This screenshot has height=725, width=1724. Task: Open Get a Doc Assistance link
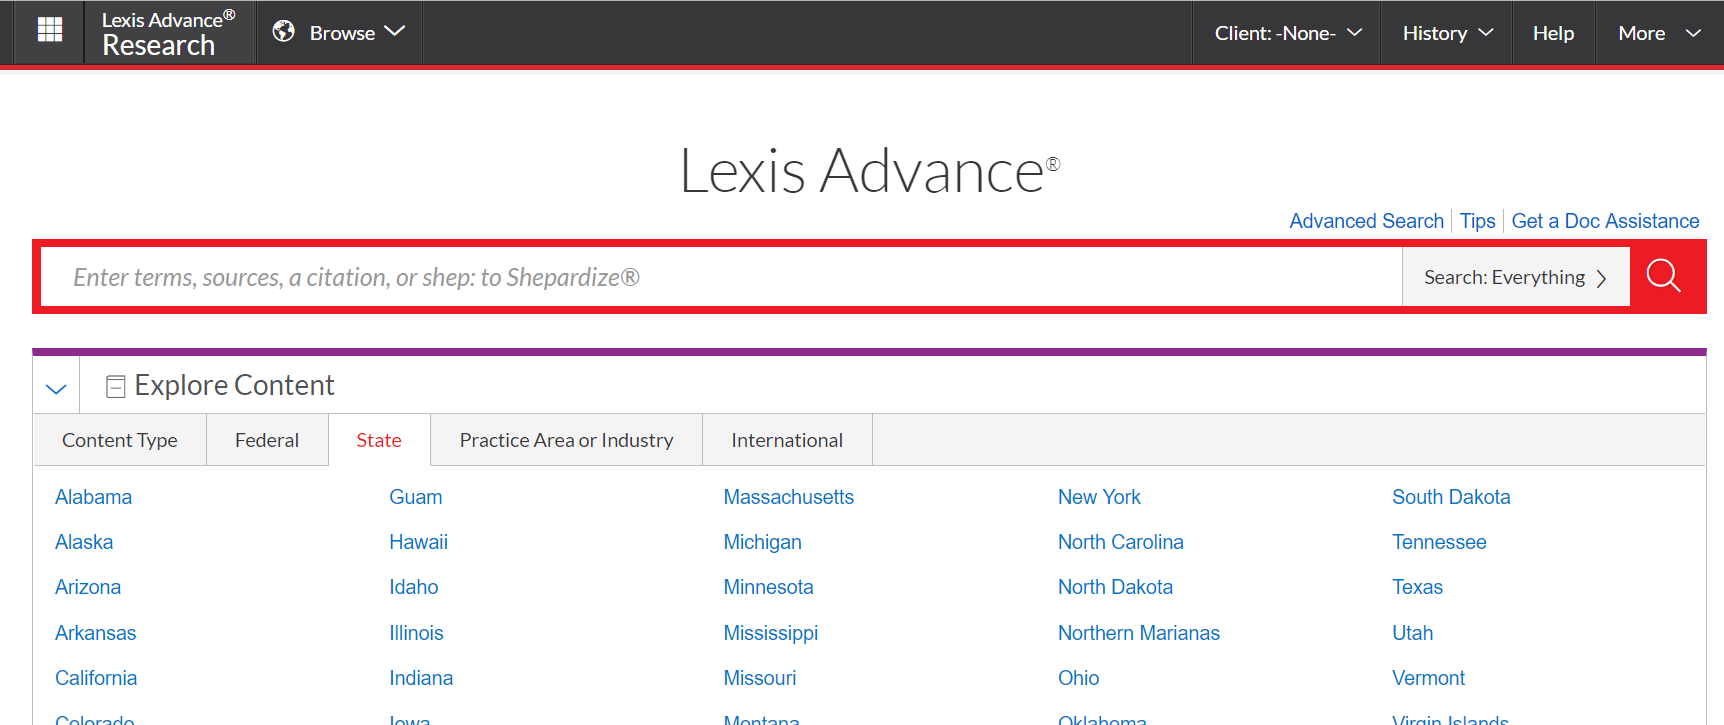1605,221
